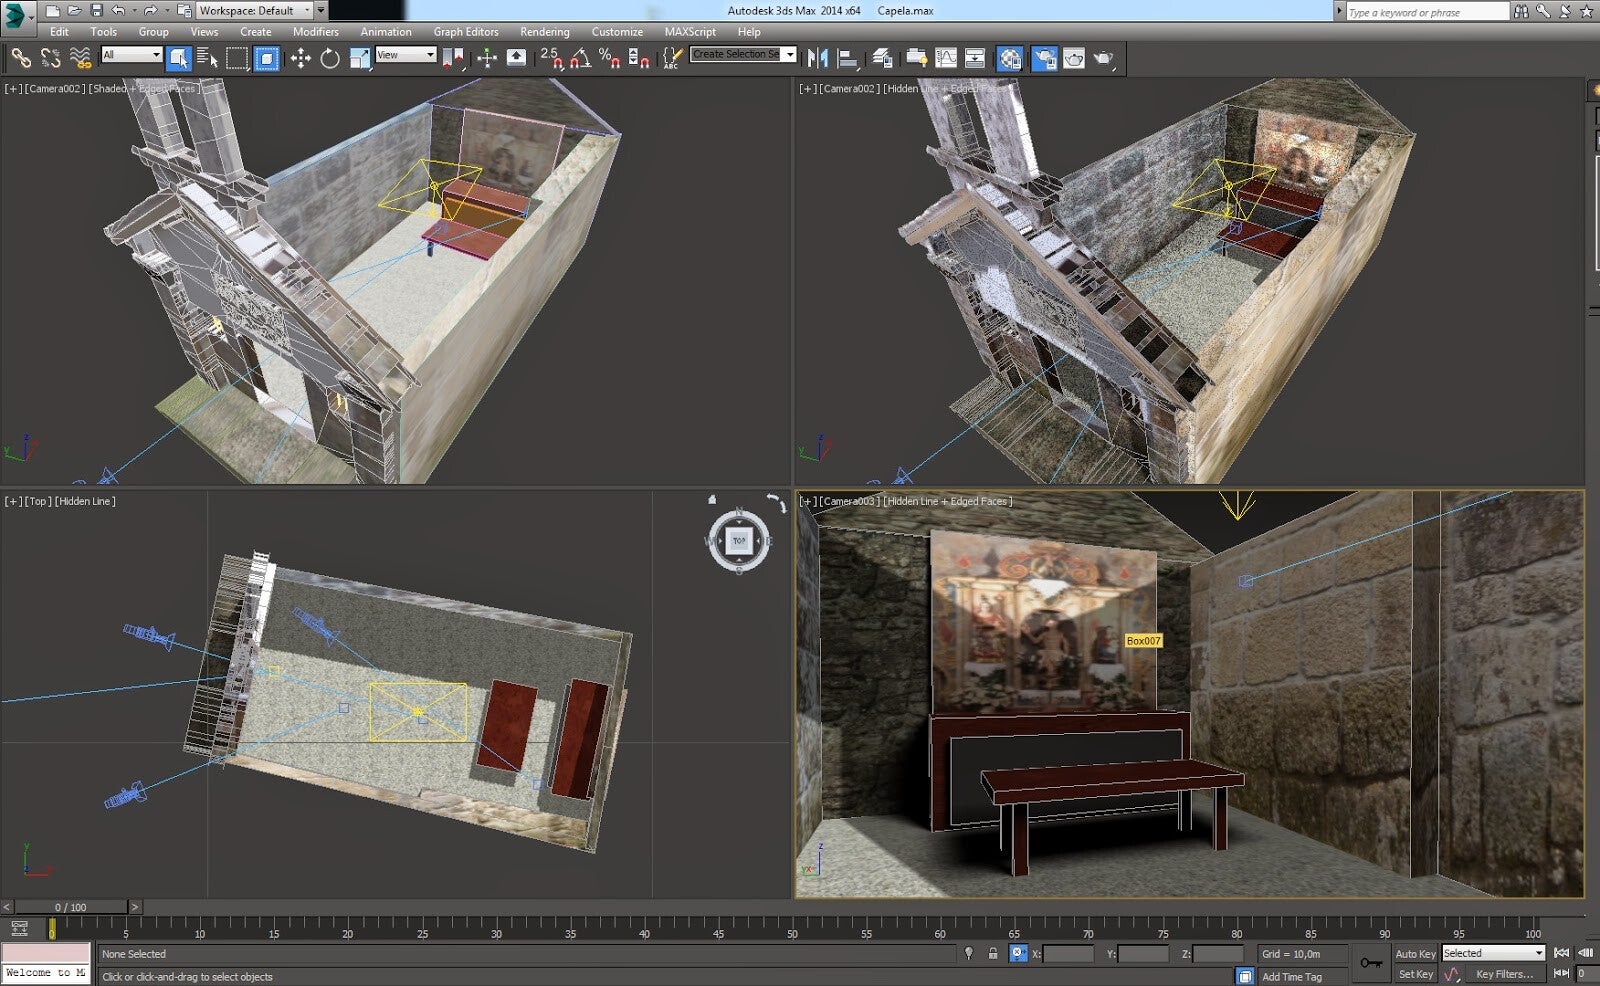This screenshot has height=986, width=1600.
Task: Click the Select by Name icon
Action: point(208,58)
